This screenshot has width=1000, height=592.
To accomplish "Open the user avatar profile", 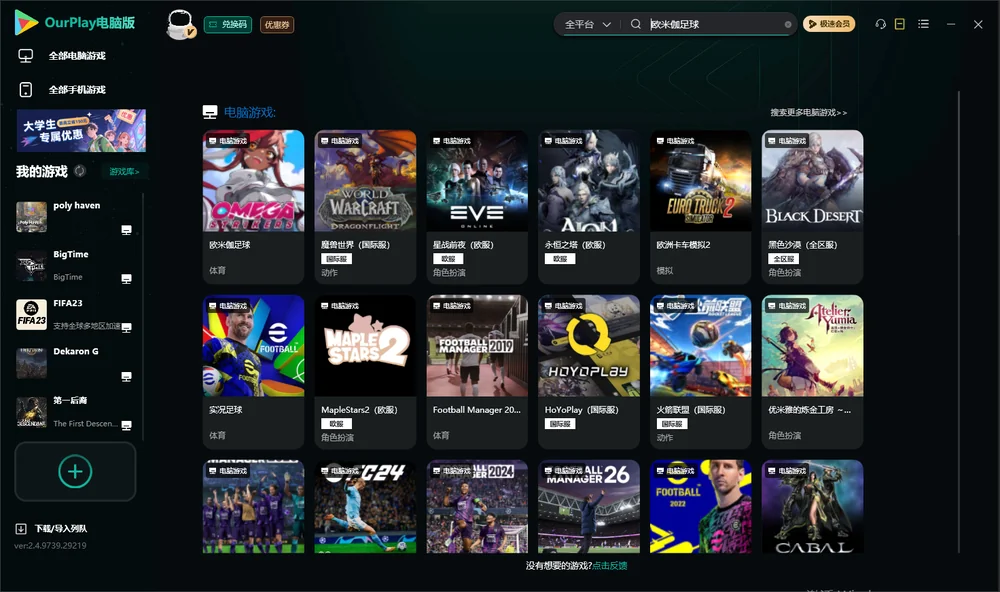I will [x=180, y=24].
